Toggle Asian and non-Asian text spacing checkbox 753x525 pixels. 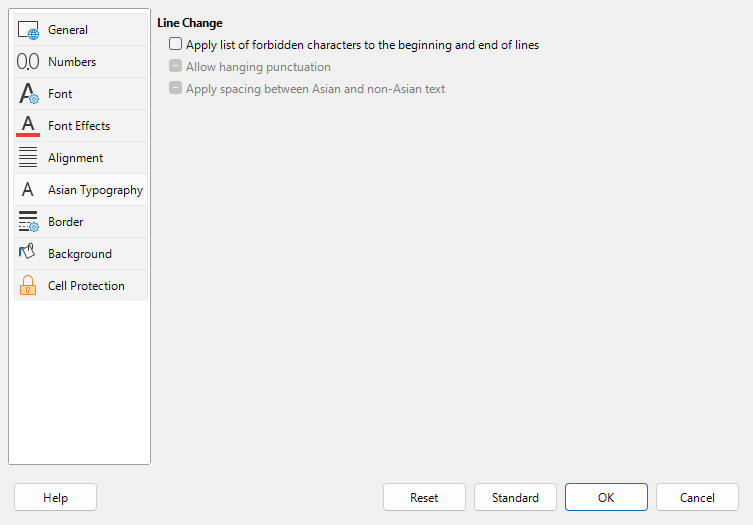coord(175,88)
